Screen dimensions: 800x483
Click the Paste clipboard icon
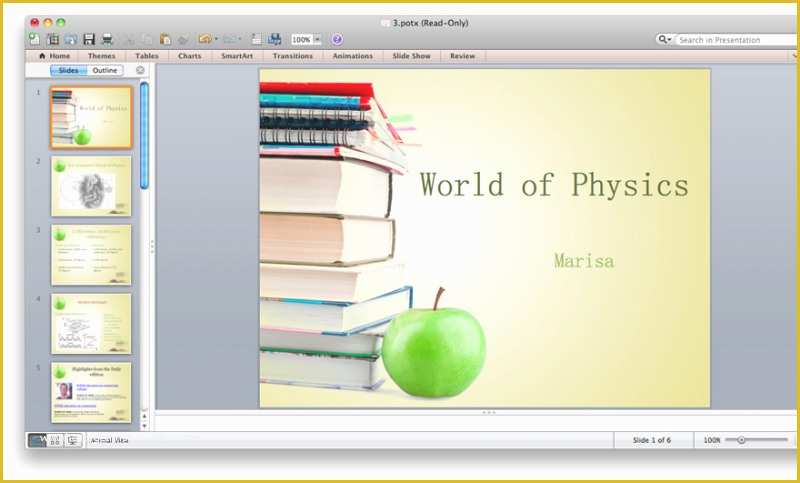(x=165, y=39)
